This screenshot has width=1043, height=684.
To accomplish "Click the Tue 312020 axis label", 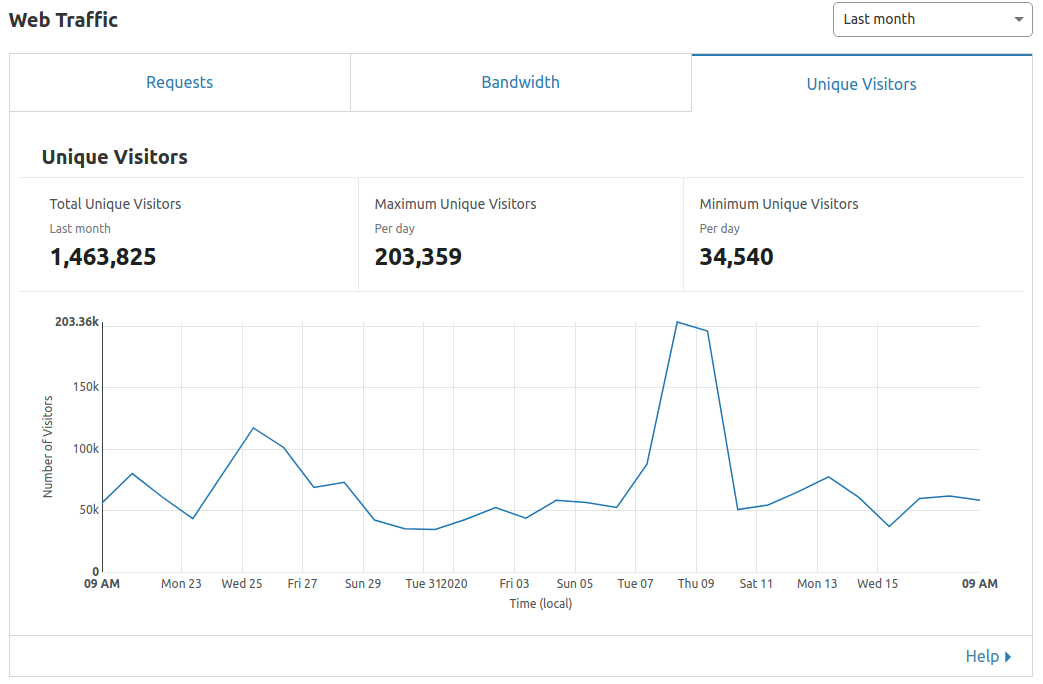I will [436, 584].
